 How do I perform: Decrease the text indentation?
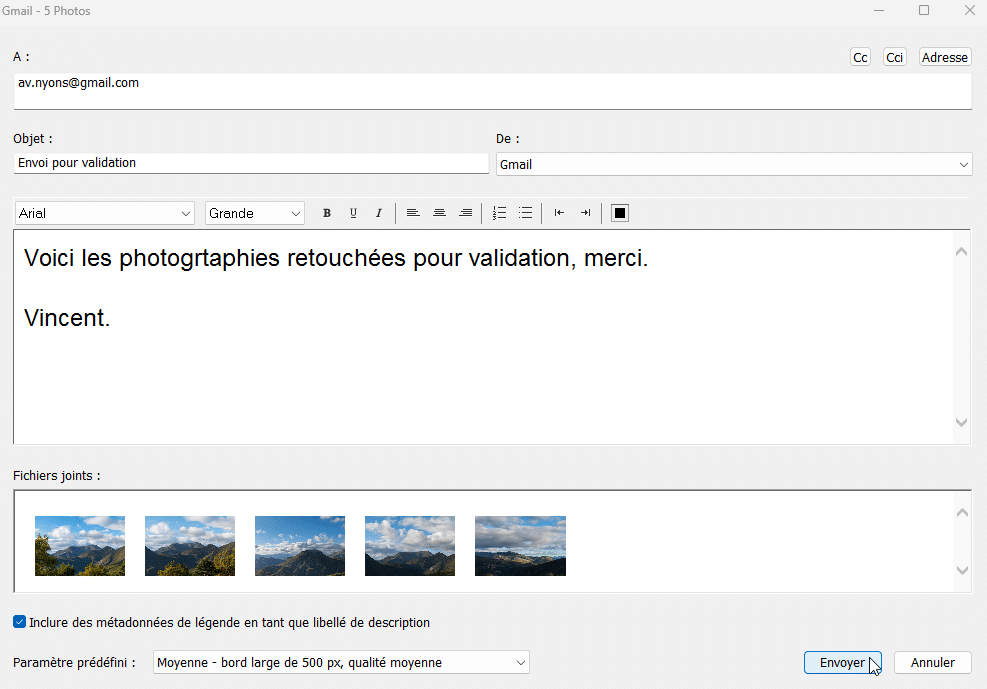pyautogui.click(x=559, y=212)
